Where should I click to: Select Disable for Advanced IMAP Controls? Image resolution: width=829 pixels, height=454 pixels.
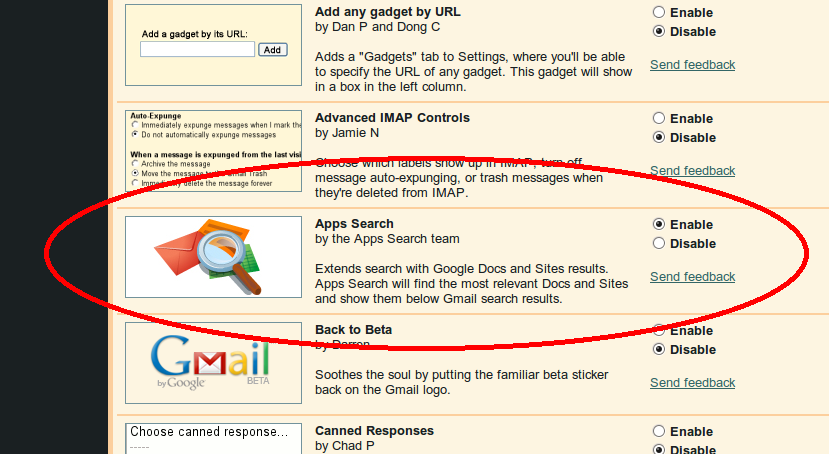[x=658, y=138]
